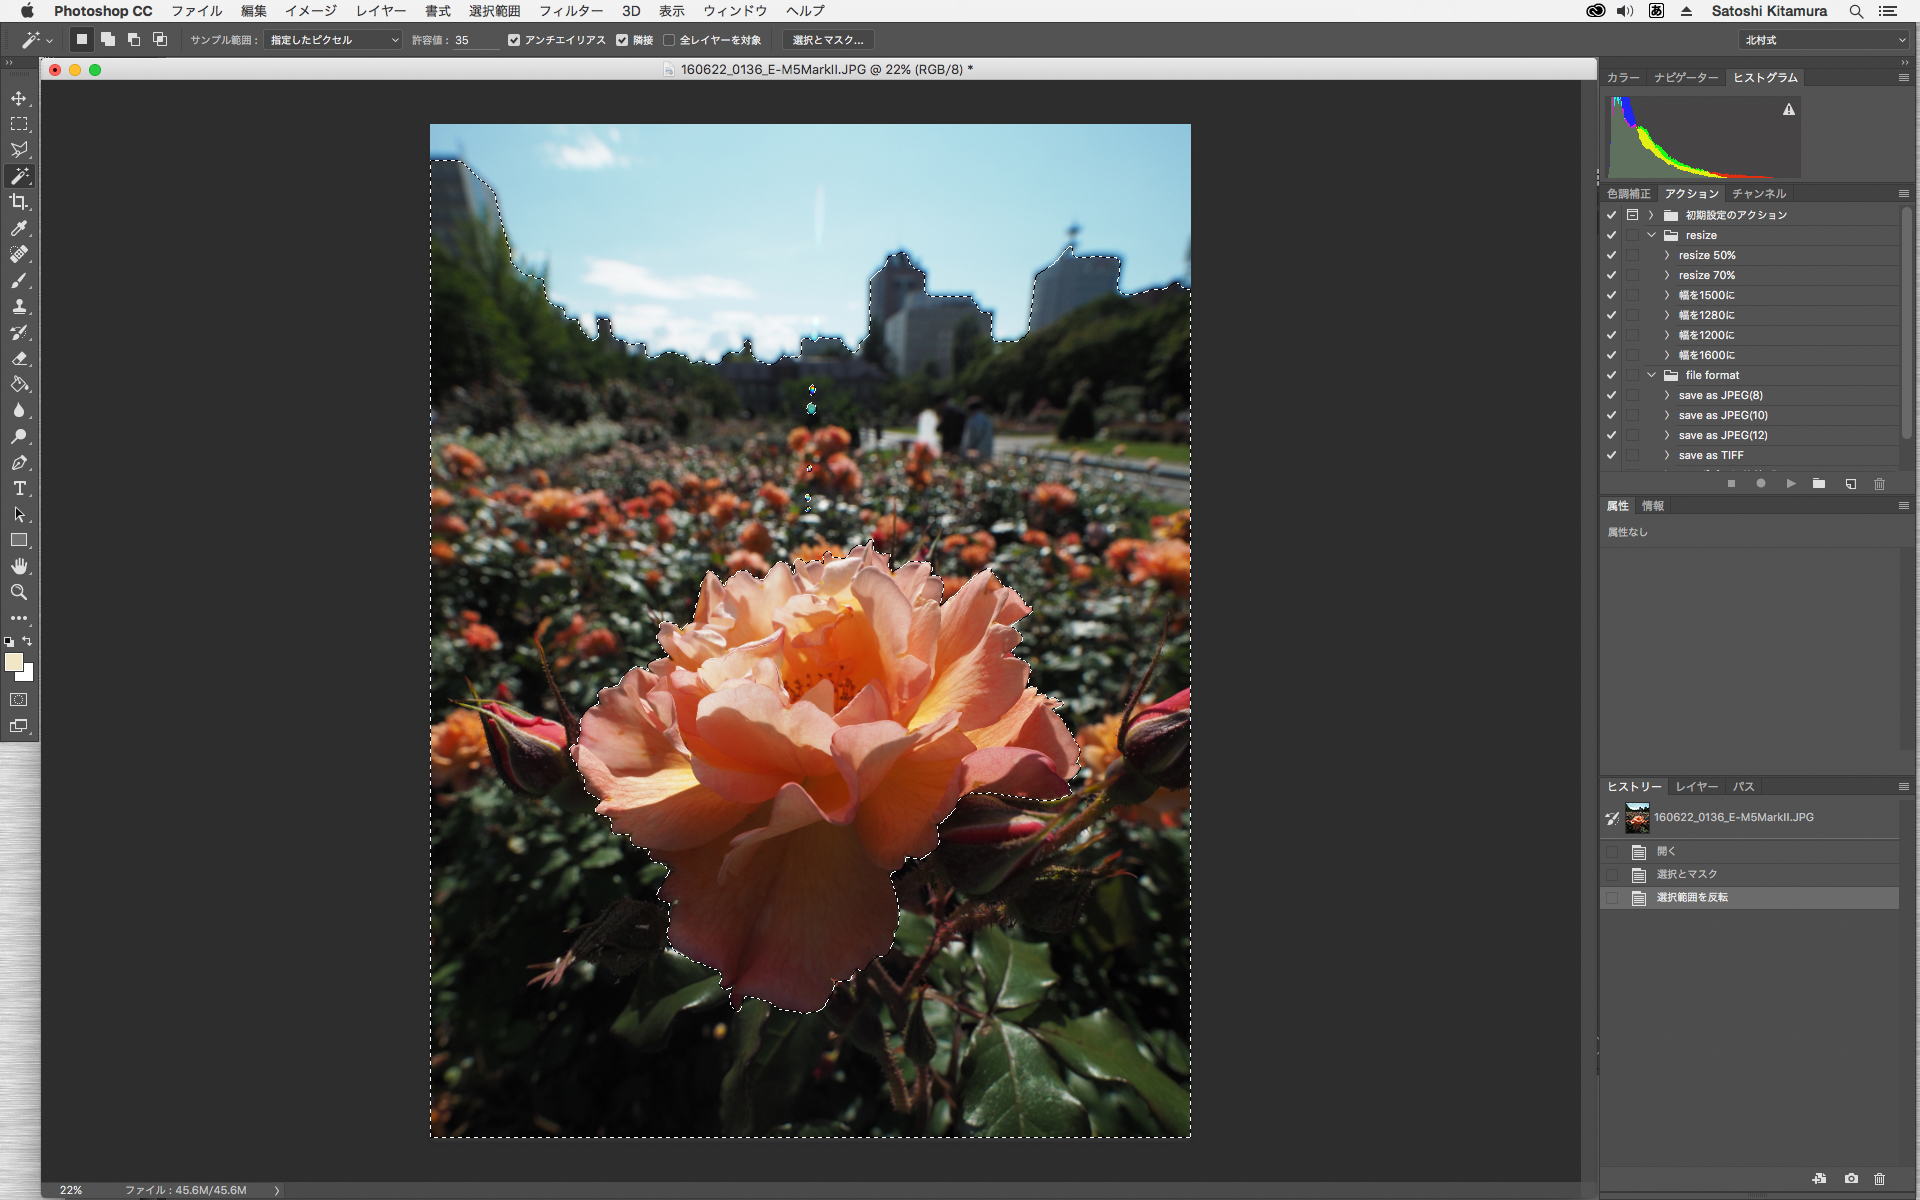Expand the save as TIFF action
The height and width of the screenshot is (1200, 1920).
click(1667, 455)
